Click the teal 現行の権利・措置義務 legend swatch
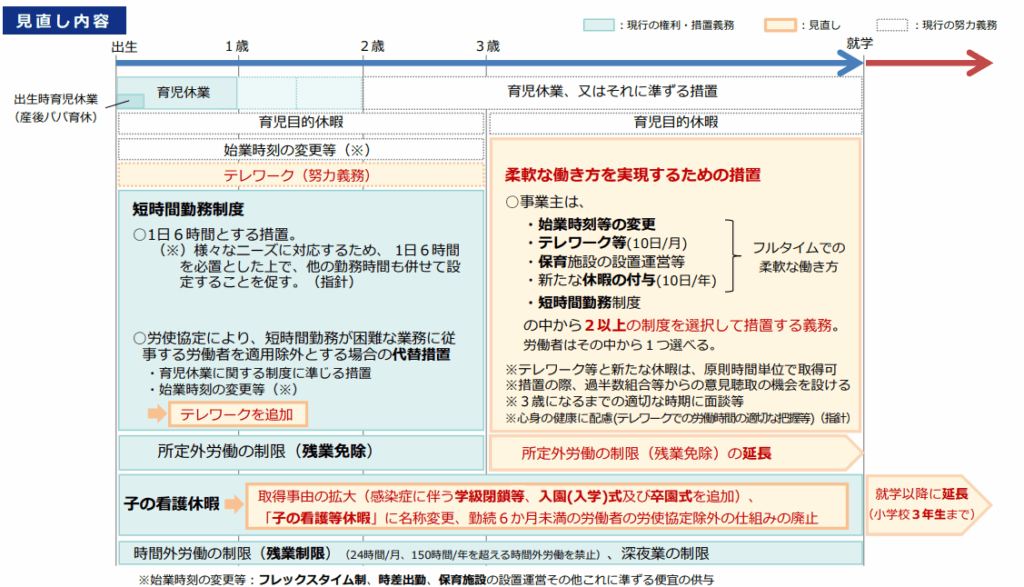 598,25
